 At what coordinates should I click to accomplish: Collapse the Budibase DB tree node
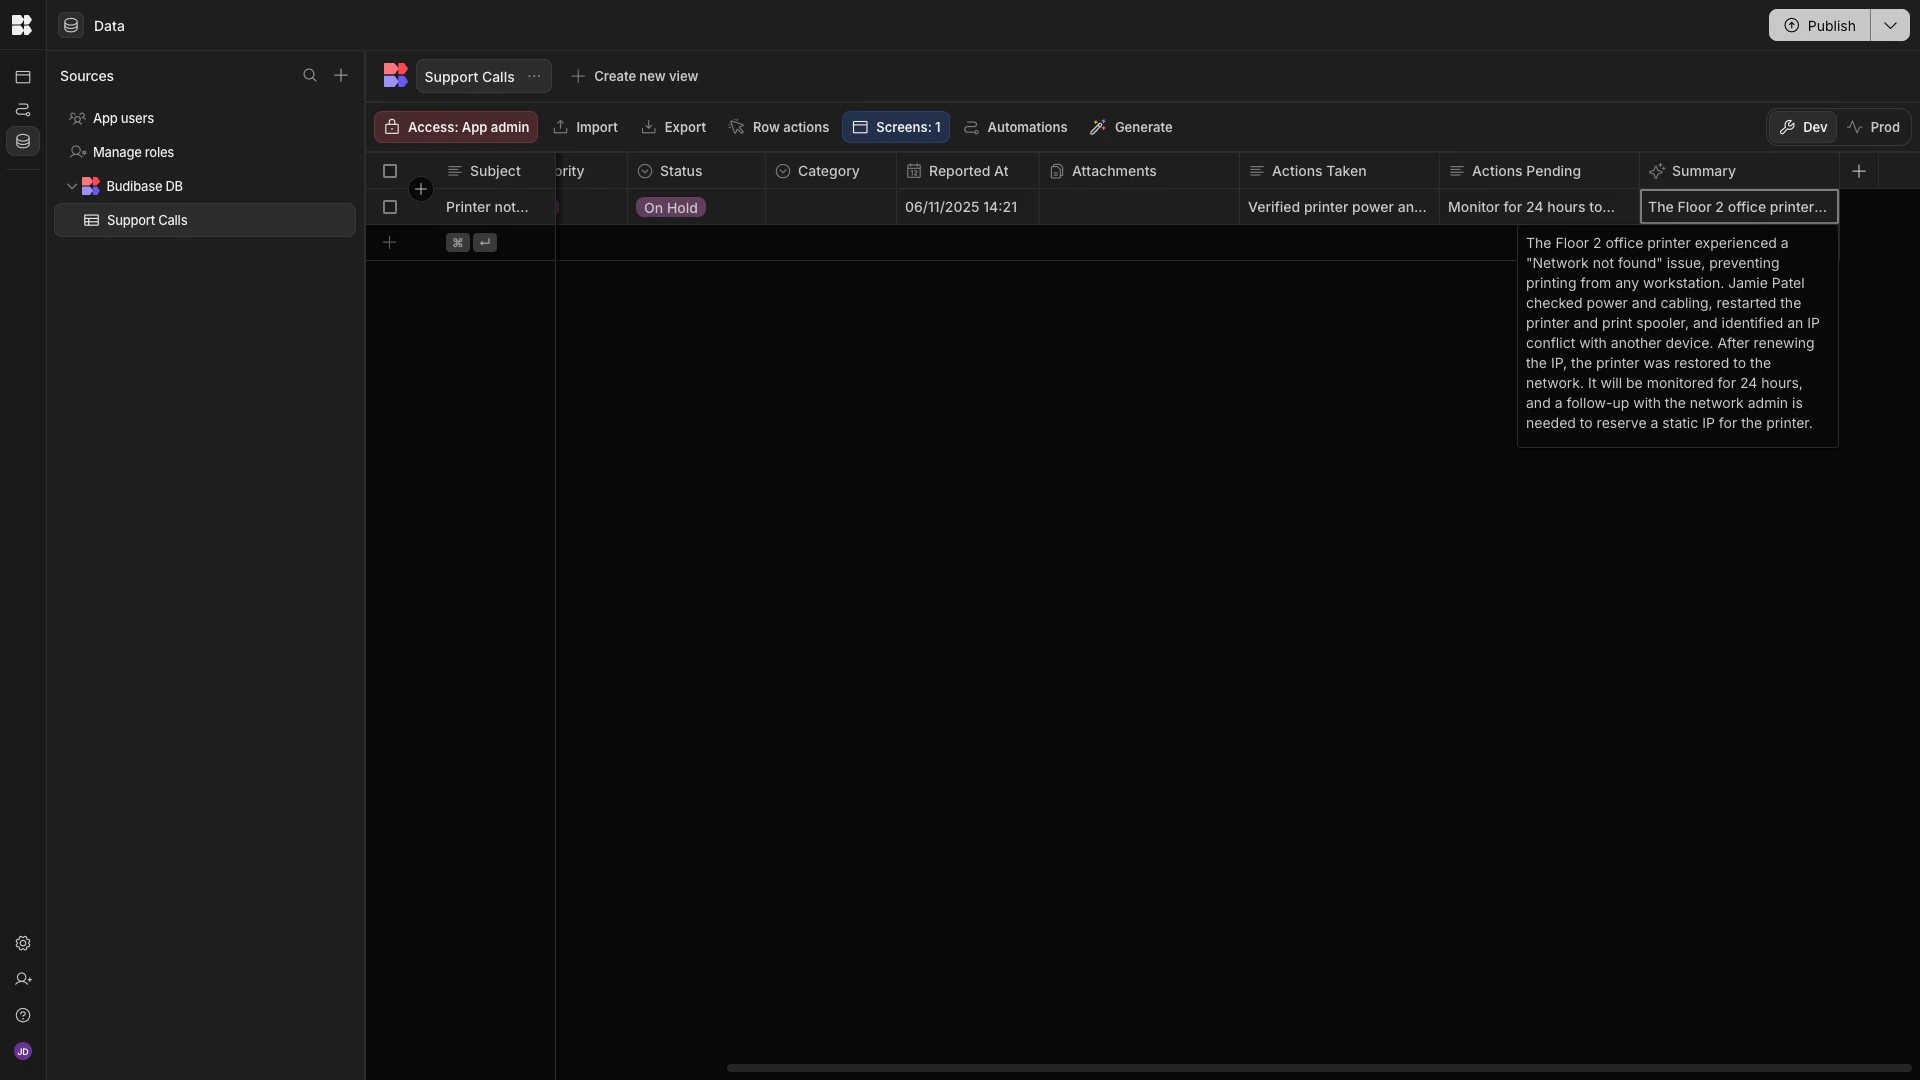pos(72,186)
